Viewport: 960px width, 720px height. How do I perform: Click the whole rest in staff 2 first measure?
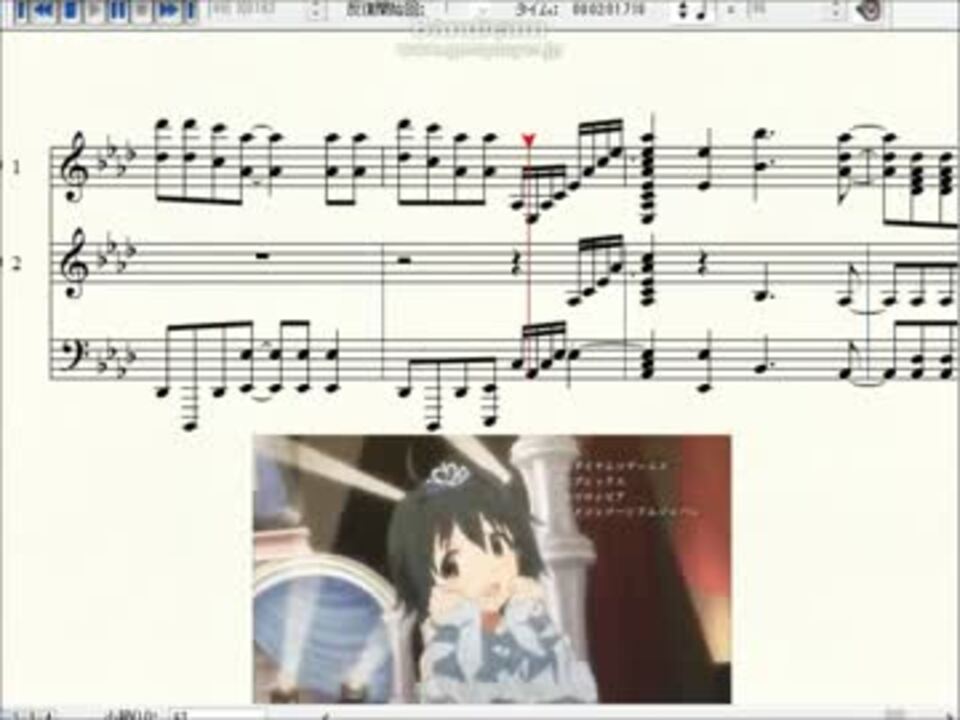tap(262, 256)
